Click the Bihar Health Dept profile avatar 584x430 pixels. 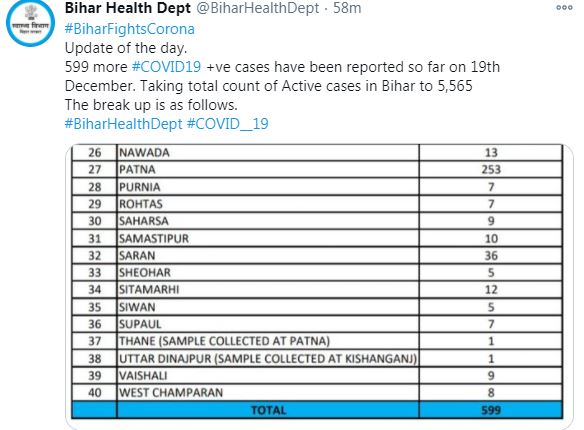tap(30, 23)
